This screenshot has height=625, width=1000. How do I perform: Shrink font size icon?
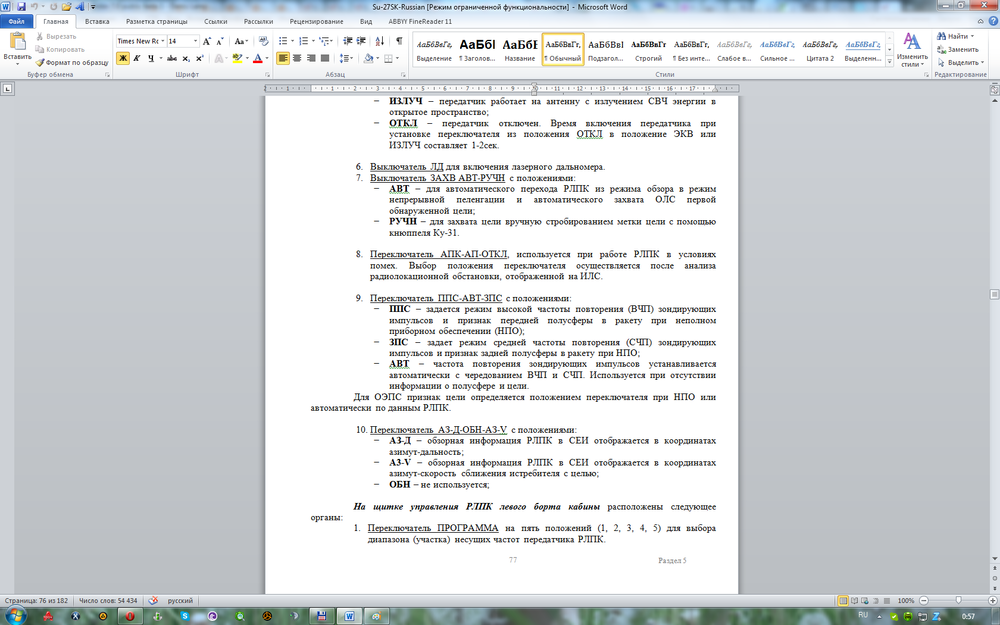click(x=220, y=41)
